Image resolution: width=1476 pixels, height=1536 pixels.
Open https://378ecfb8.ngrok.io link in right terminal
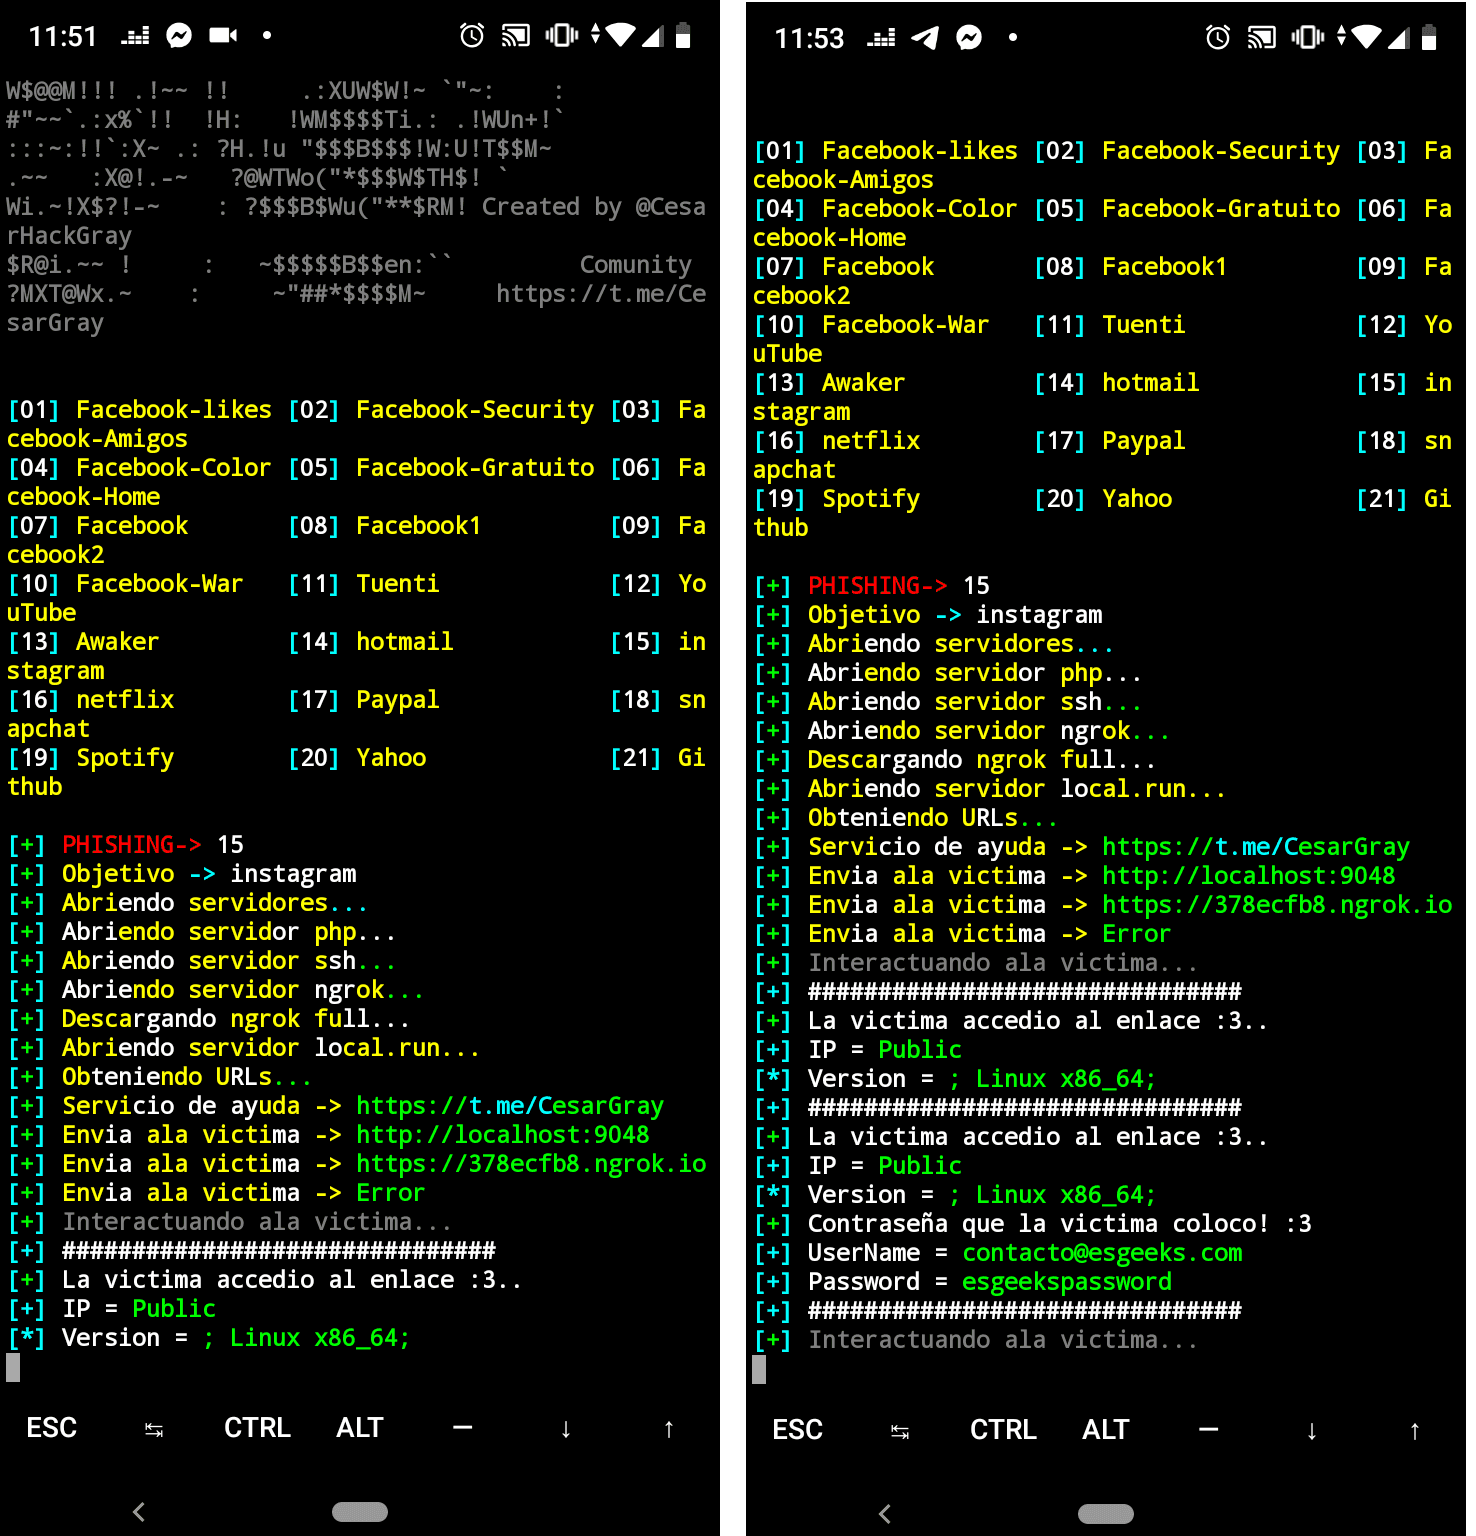(1277, 905)
